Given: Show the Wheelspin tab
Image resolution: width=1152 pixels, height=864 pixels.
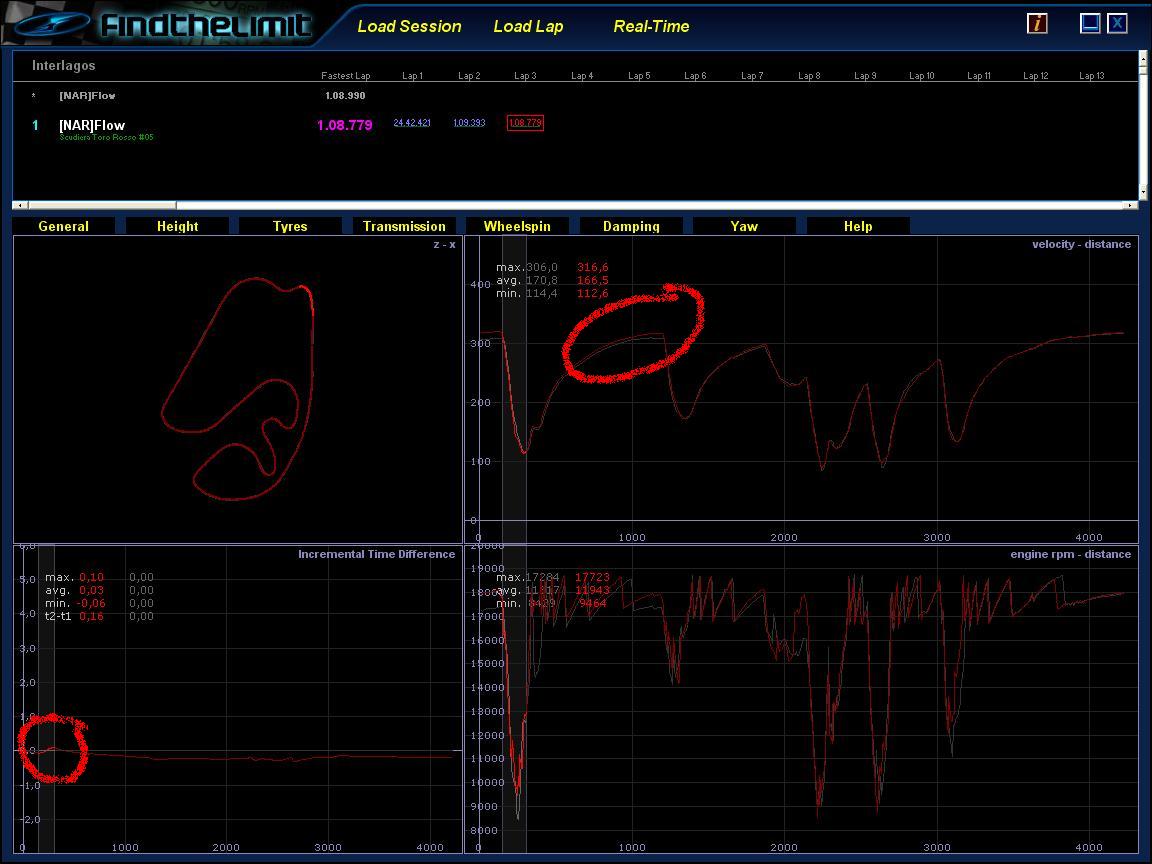Looking at the screenshot, I should click(517, 226).
